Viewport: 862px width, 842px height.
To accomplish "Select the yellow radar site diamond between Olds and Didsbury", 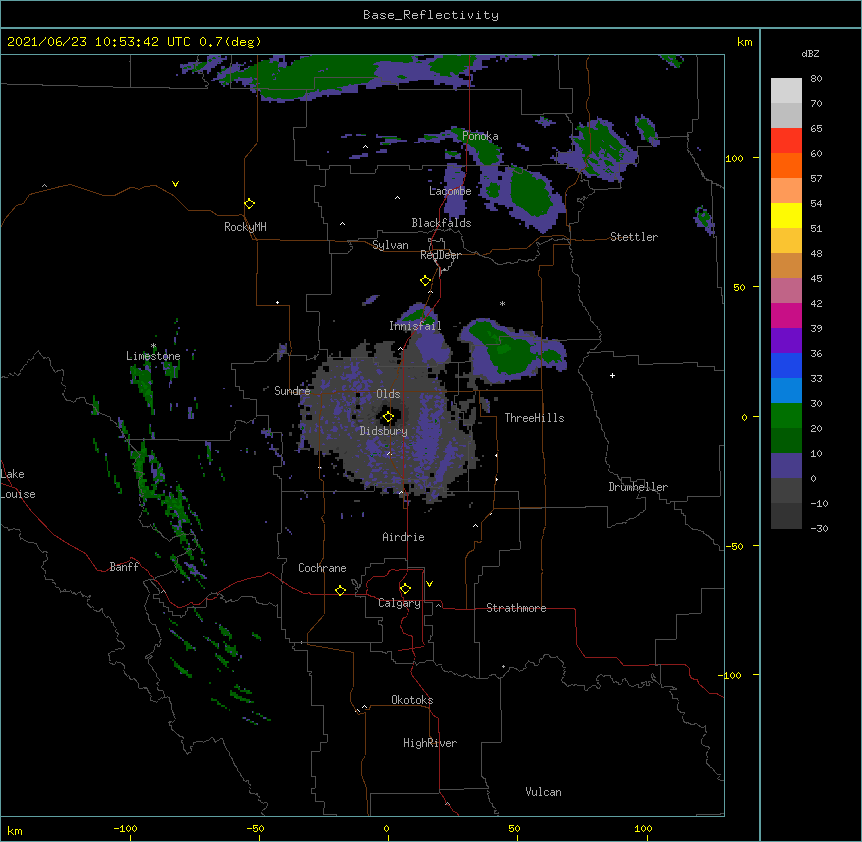I will [x=388, y=417].
